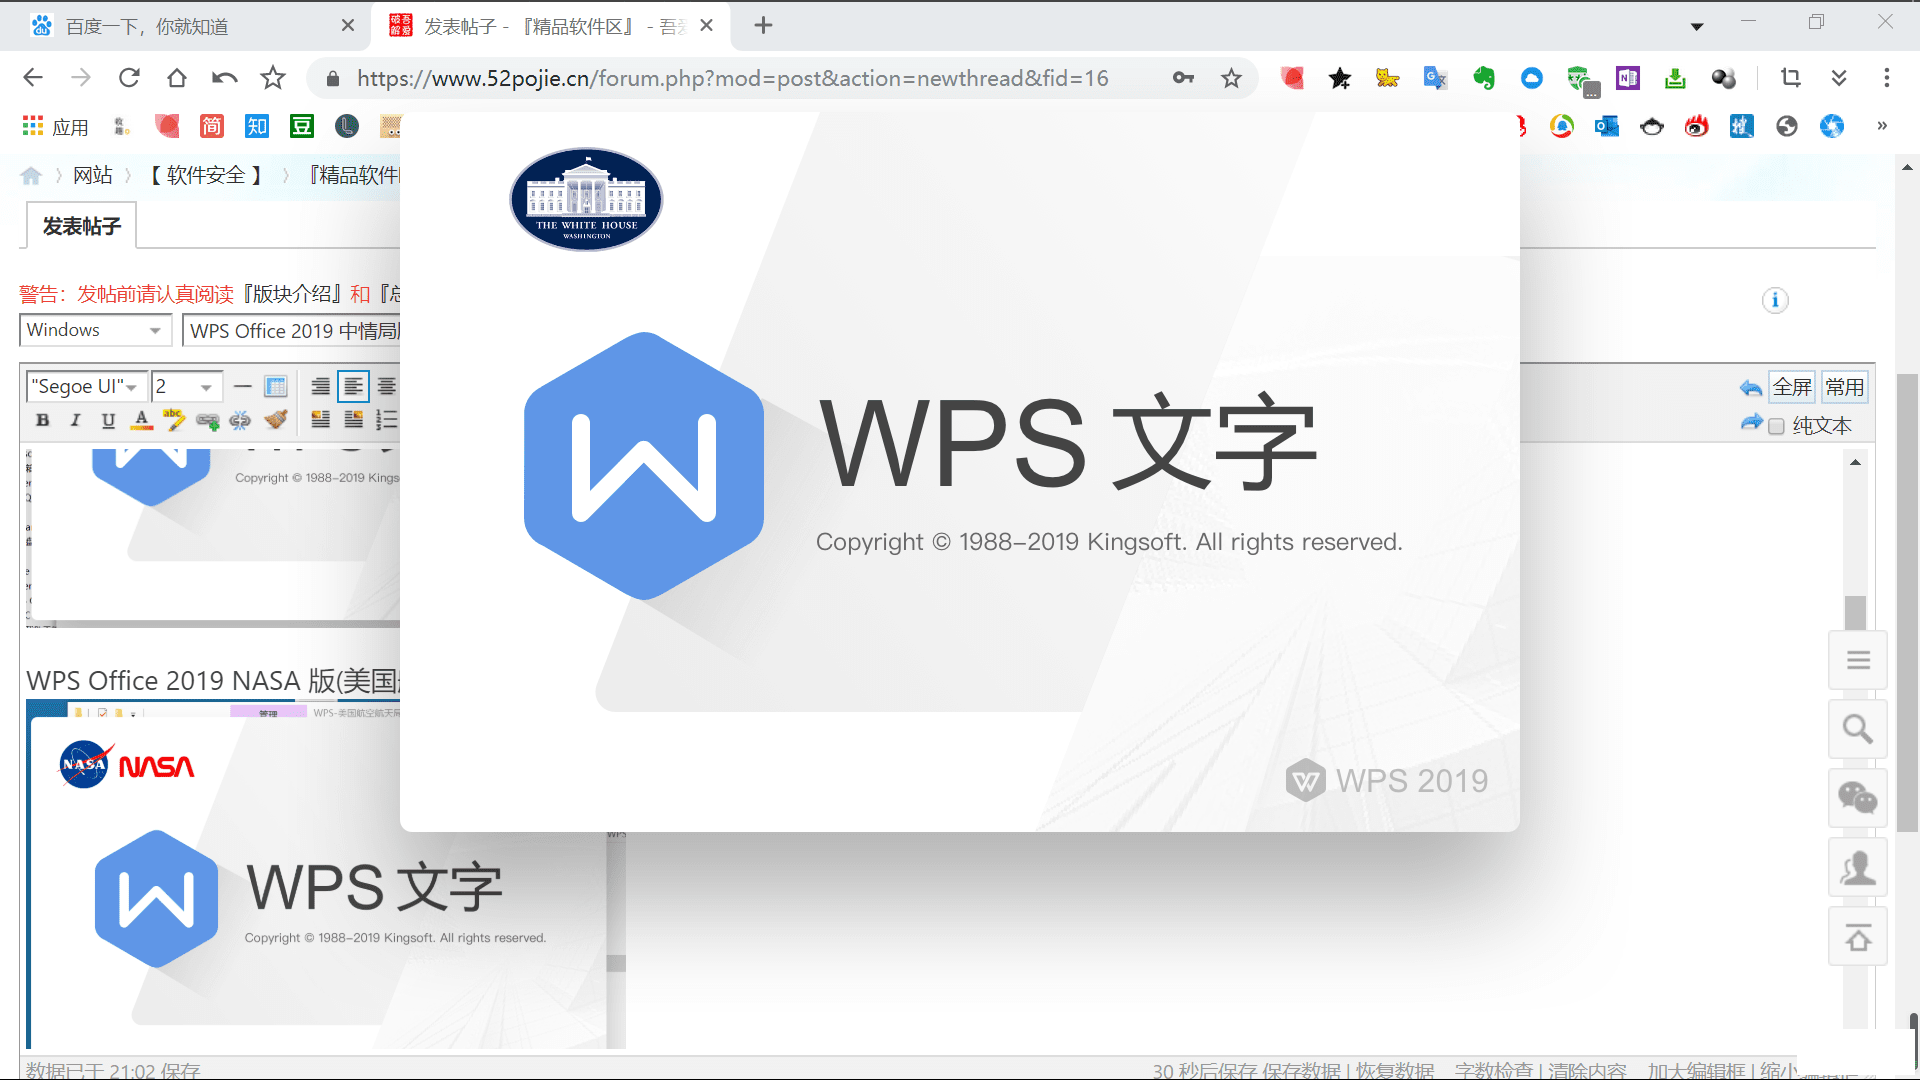
Task: Select the highlighted align-left button
Action: (353, 386)
